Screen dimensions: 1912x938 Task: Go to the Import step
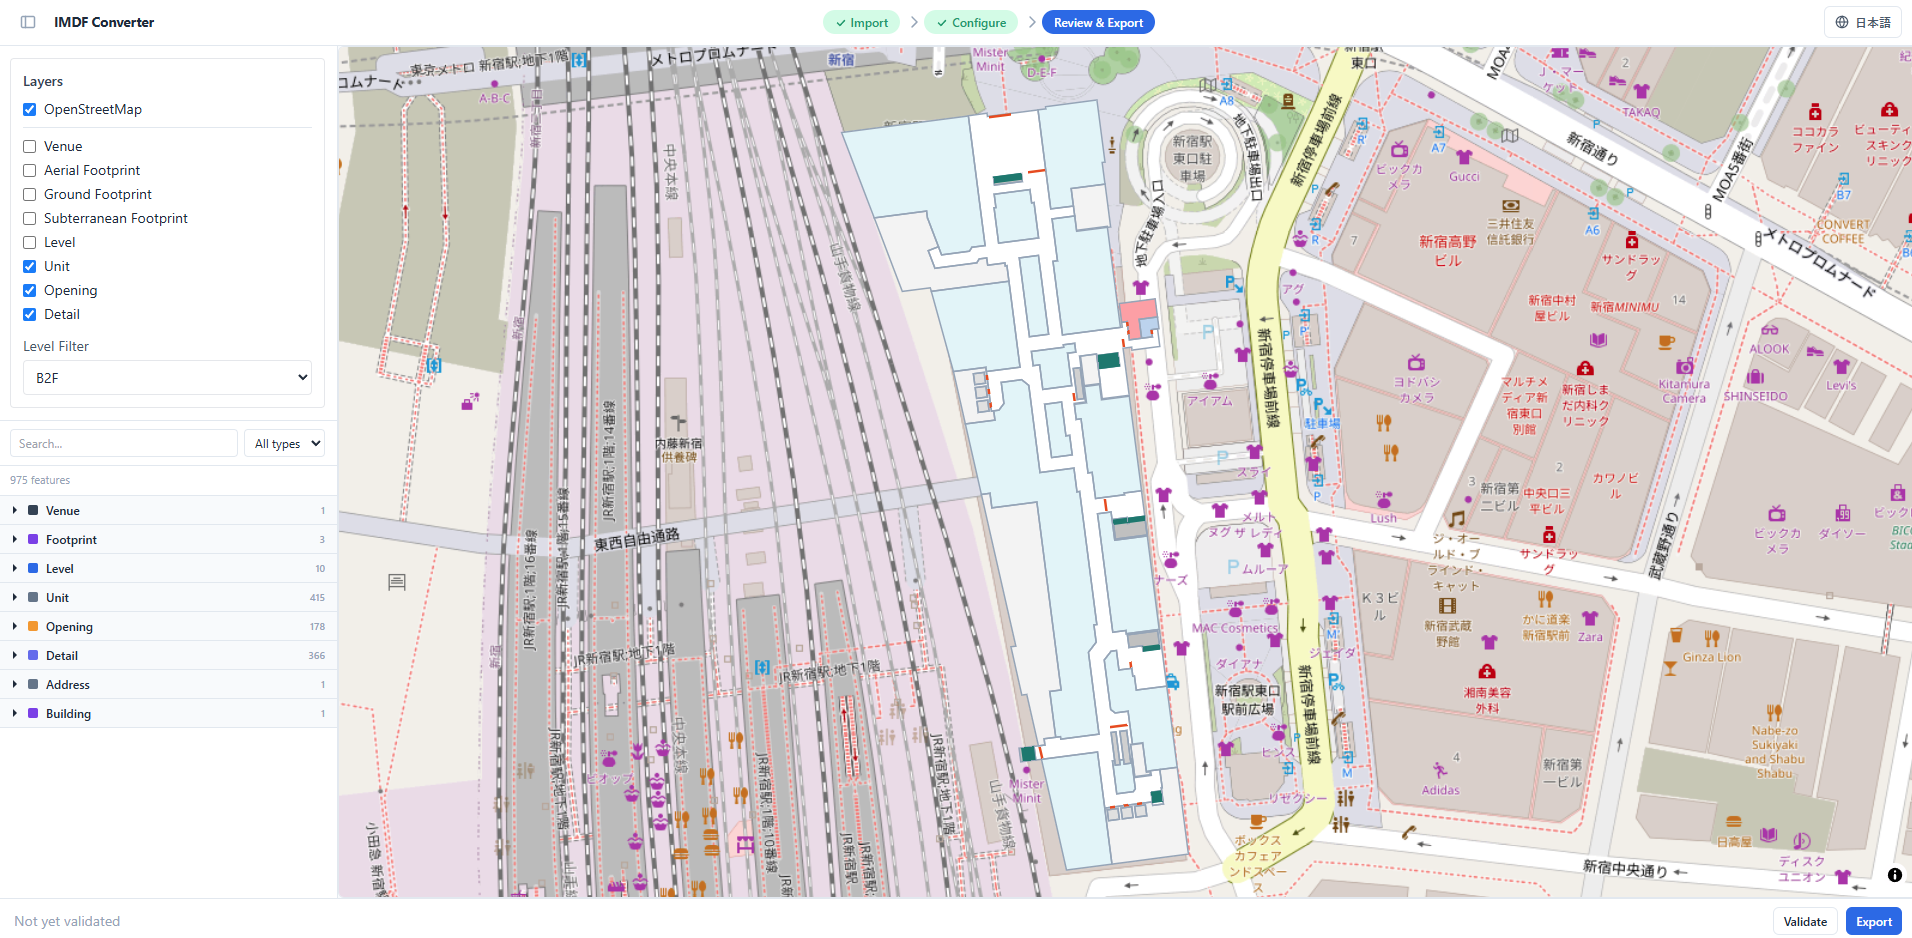(861, 22)
